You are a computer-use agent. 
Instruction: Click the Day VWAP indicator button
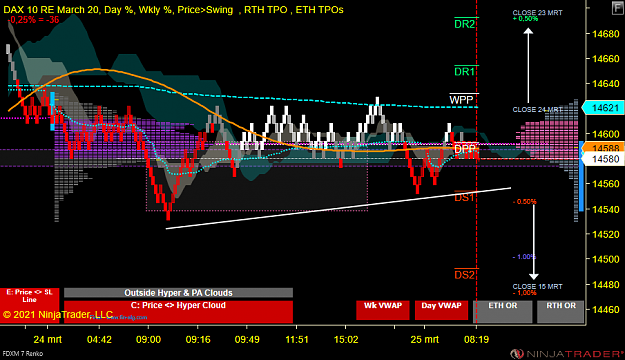[441, 310]
